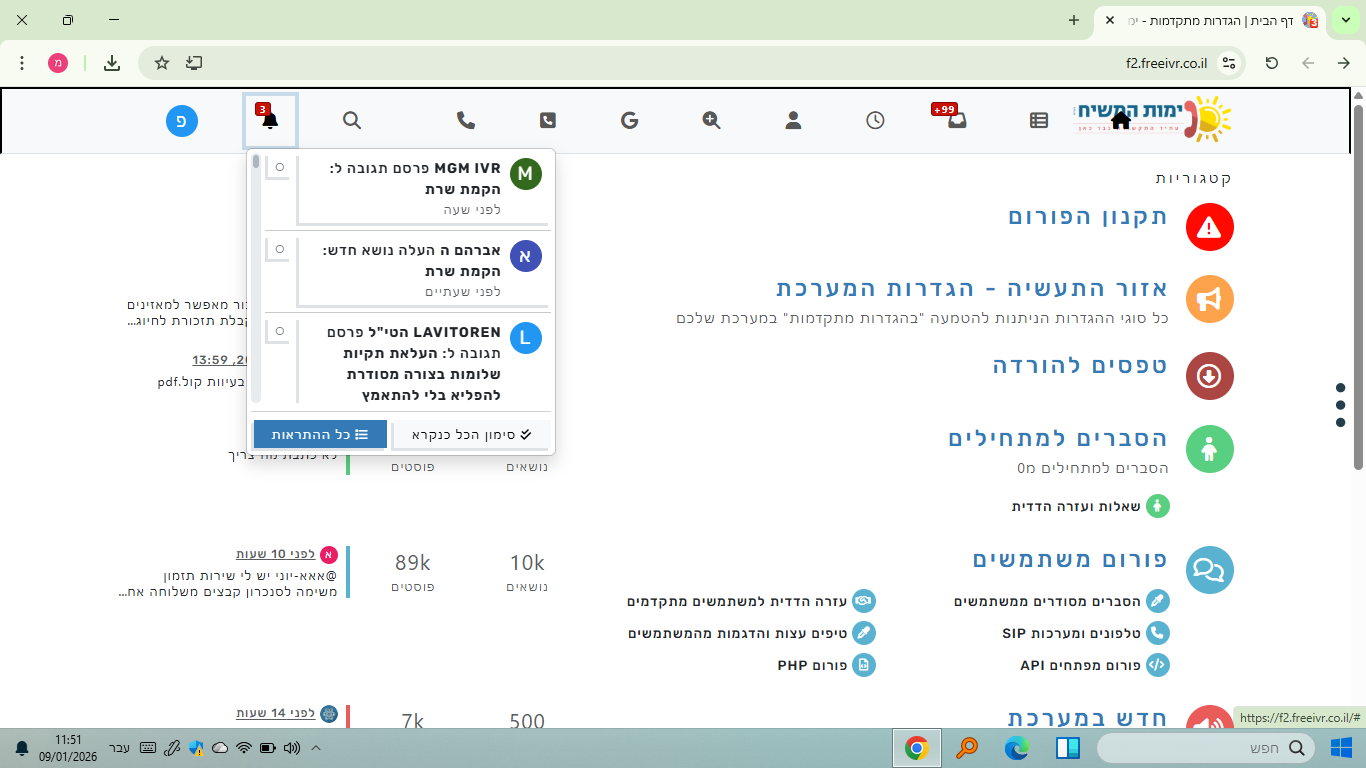Viewport: 1366px width, 768px height.
Task: Click the phone icon in the navigation bar
Action: coord(464,120)
